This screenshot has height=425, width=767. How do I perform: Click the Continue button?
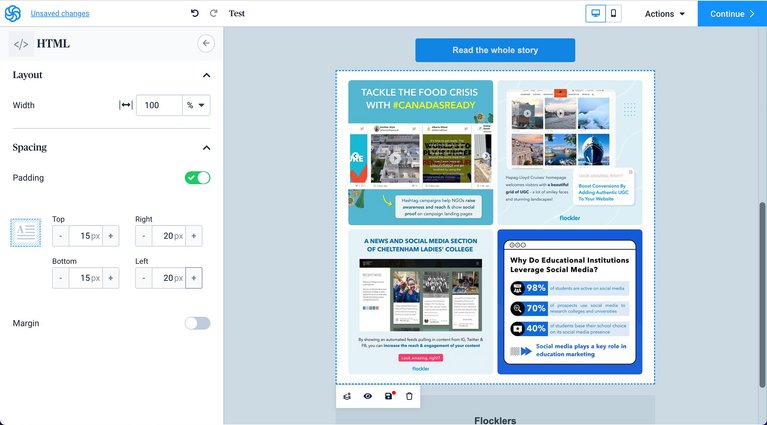[732, 14]
